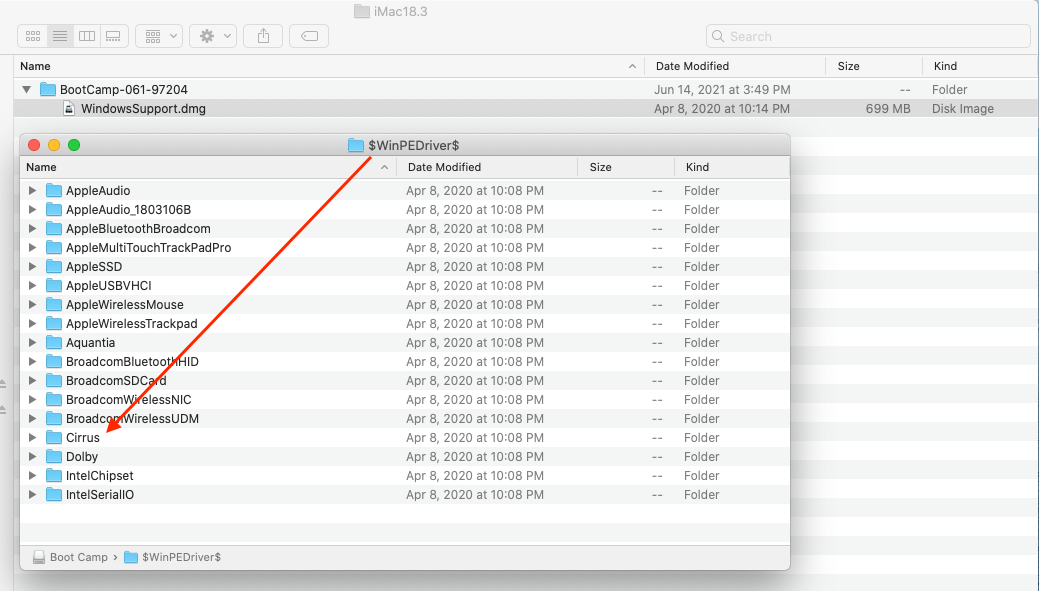Select the IntelChipset folder icon
Screen dimensions: 1039x591
(54, 476)
